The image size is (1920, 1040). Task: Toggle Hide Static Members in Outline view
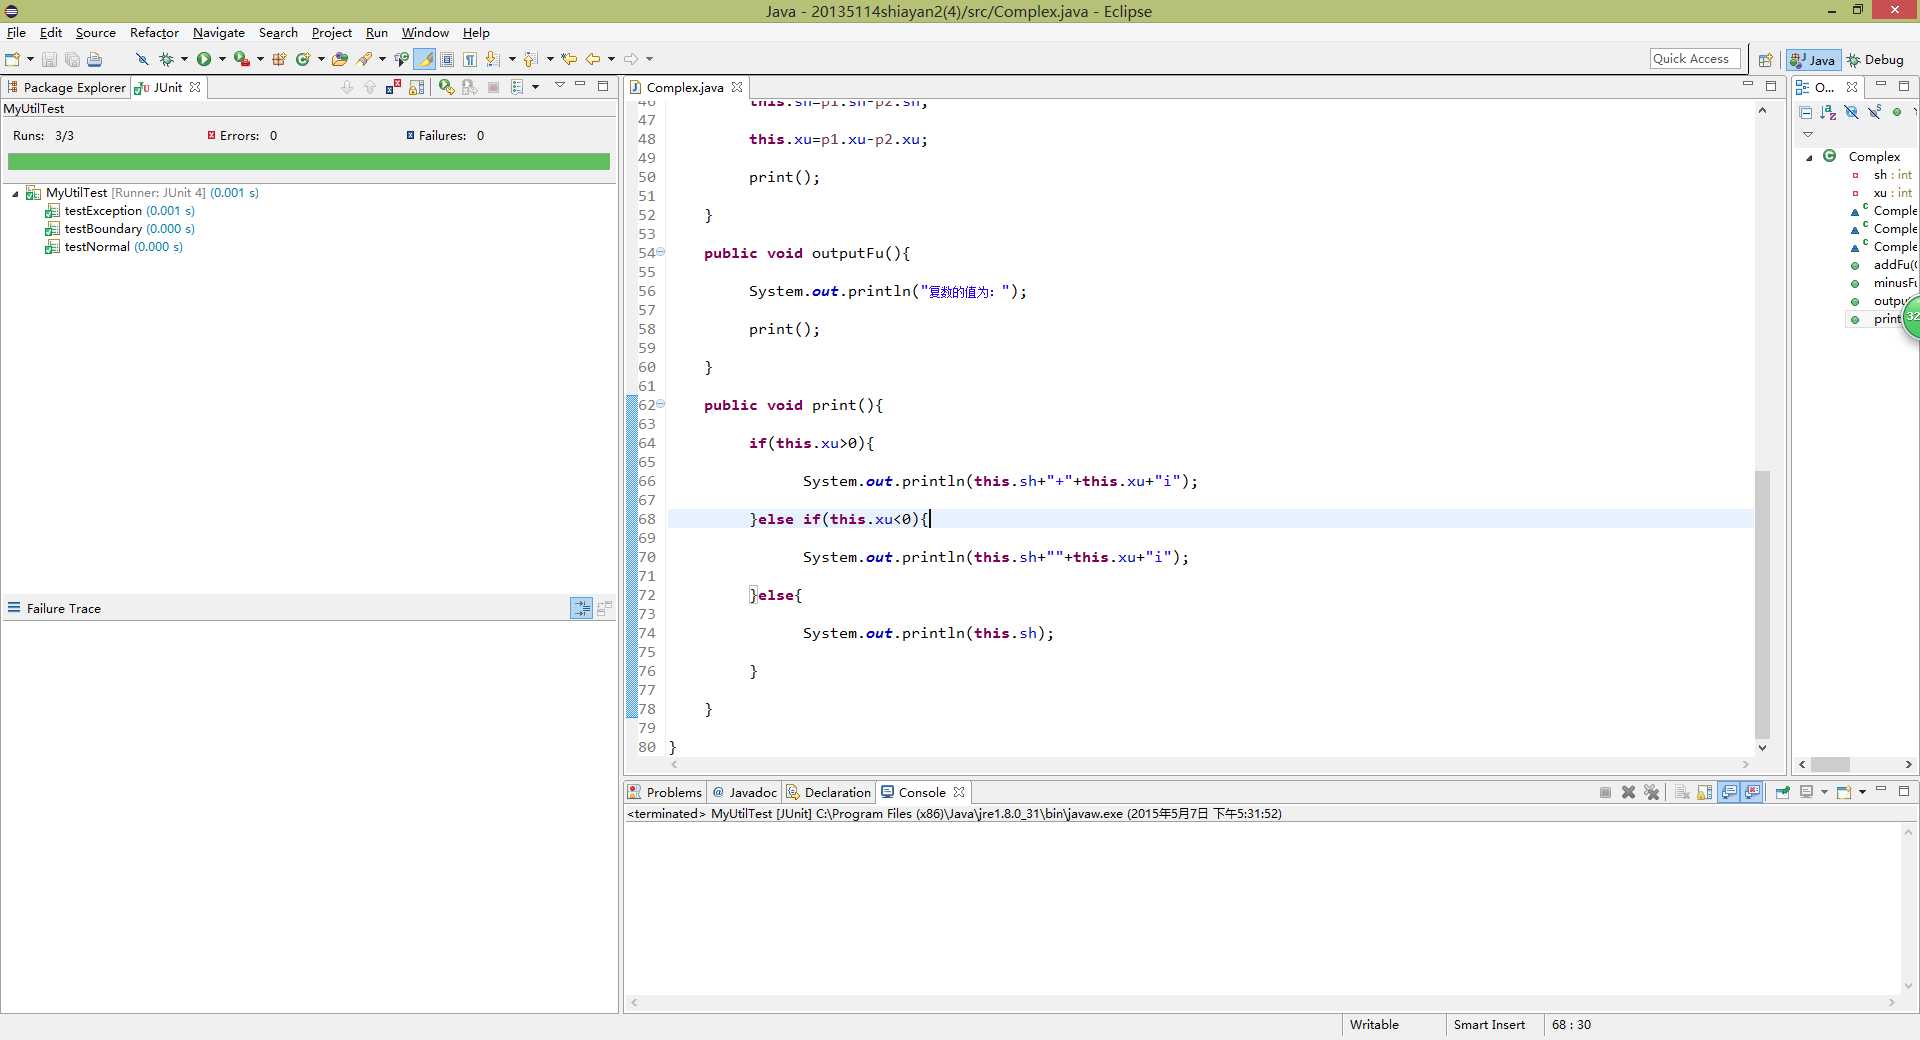coord(1875,112)
